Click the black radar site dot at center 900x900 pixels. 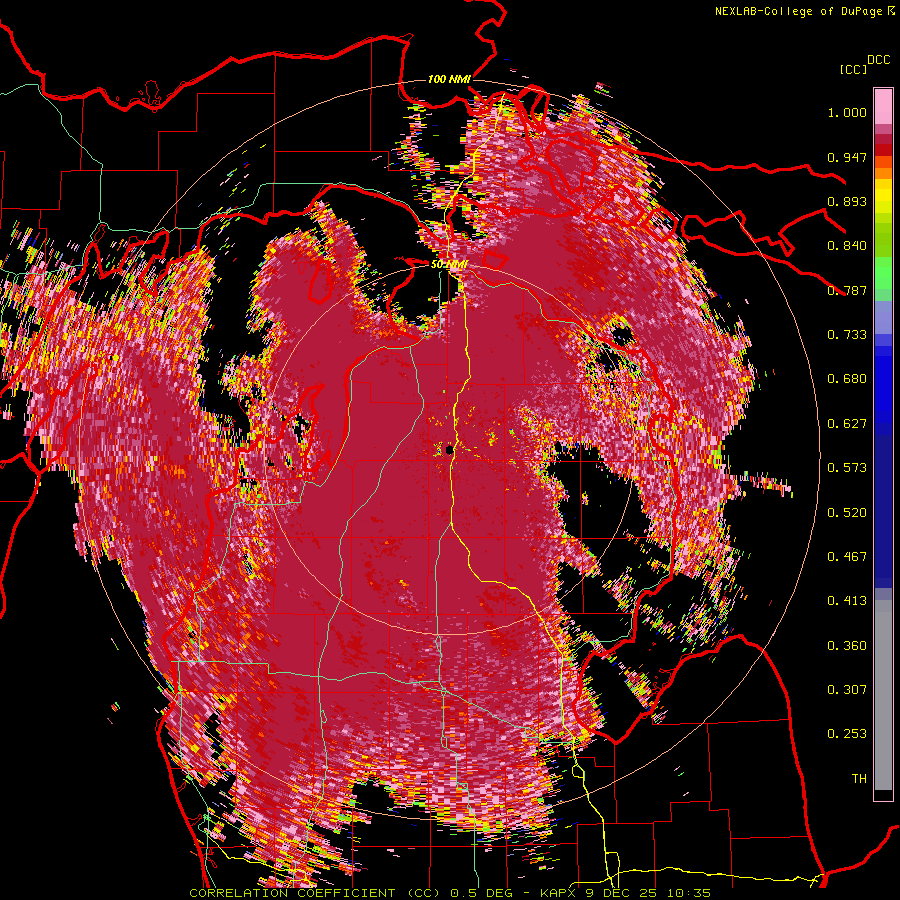coord(450,450)
